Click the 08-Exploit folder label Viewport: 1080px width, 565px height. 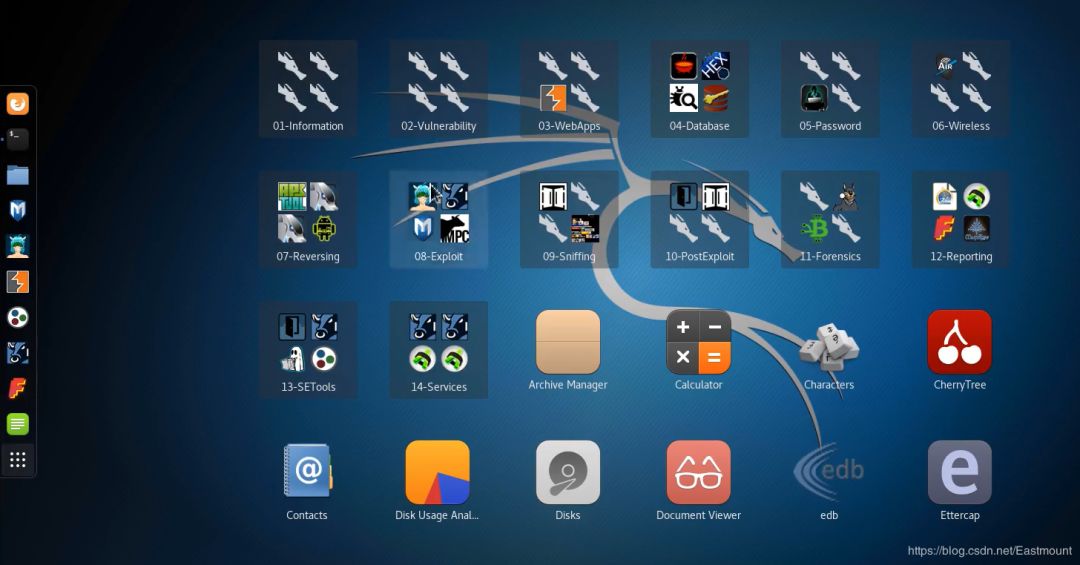pyautogui.click(x=439, y=256)
